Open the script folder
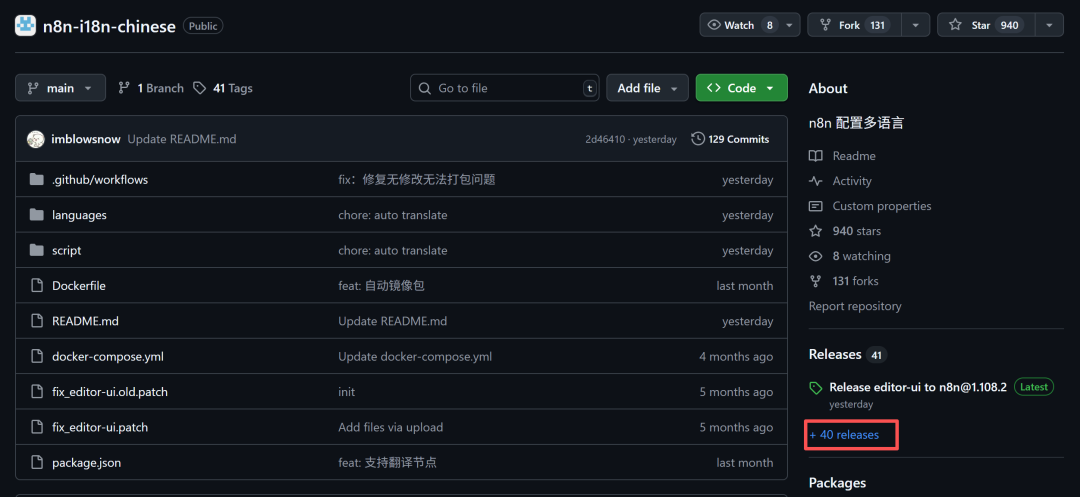Image resolution: width=1080 pixels, height=497 pixels. tap(67, 251)
